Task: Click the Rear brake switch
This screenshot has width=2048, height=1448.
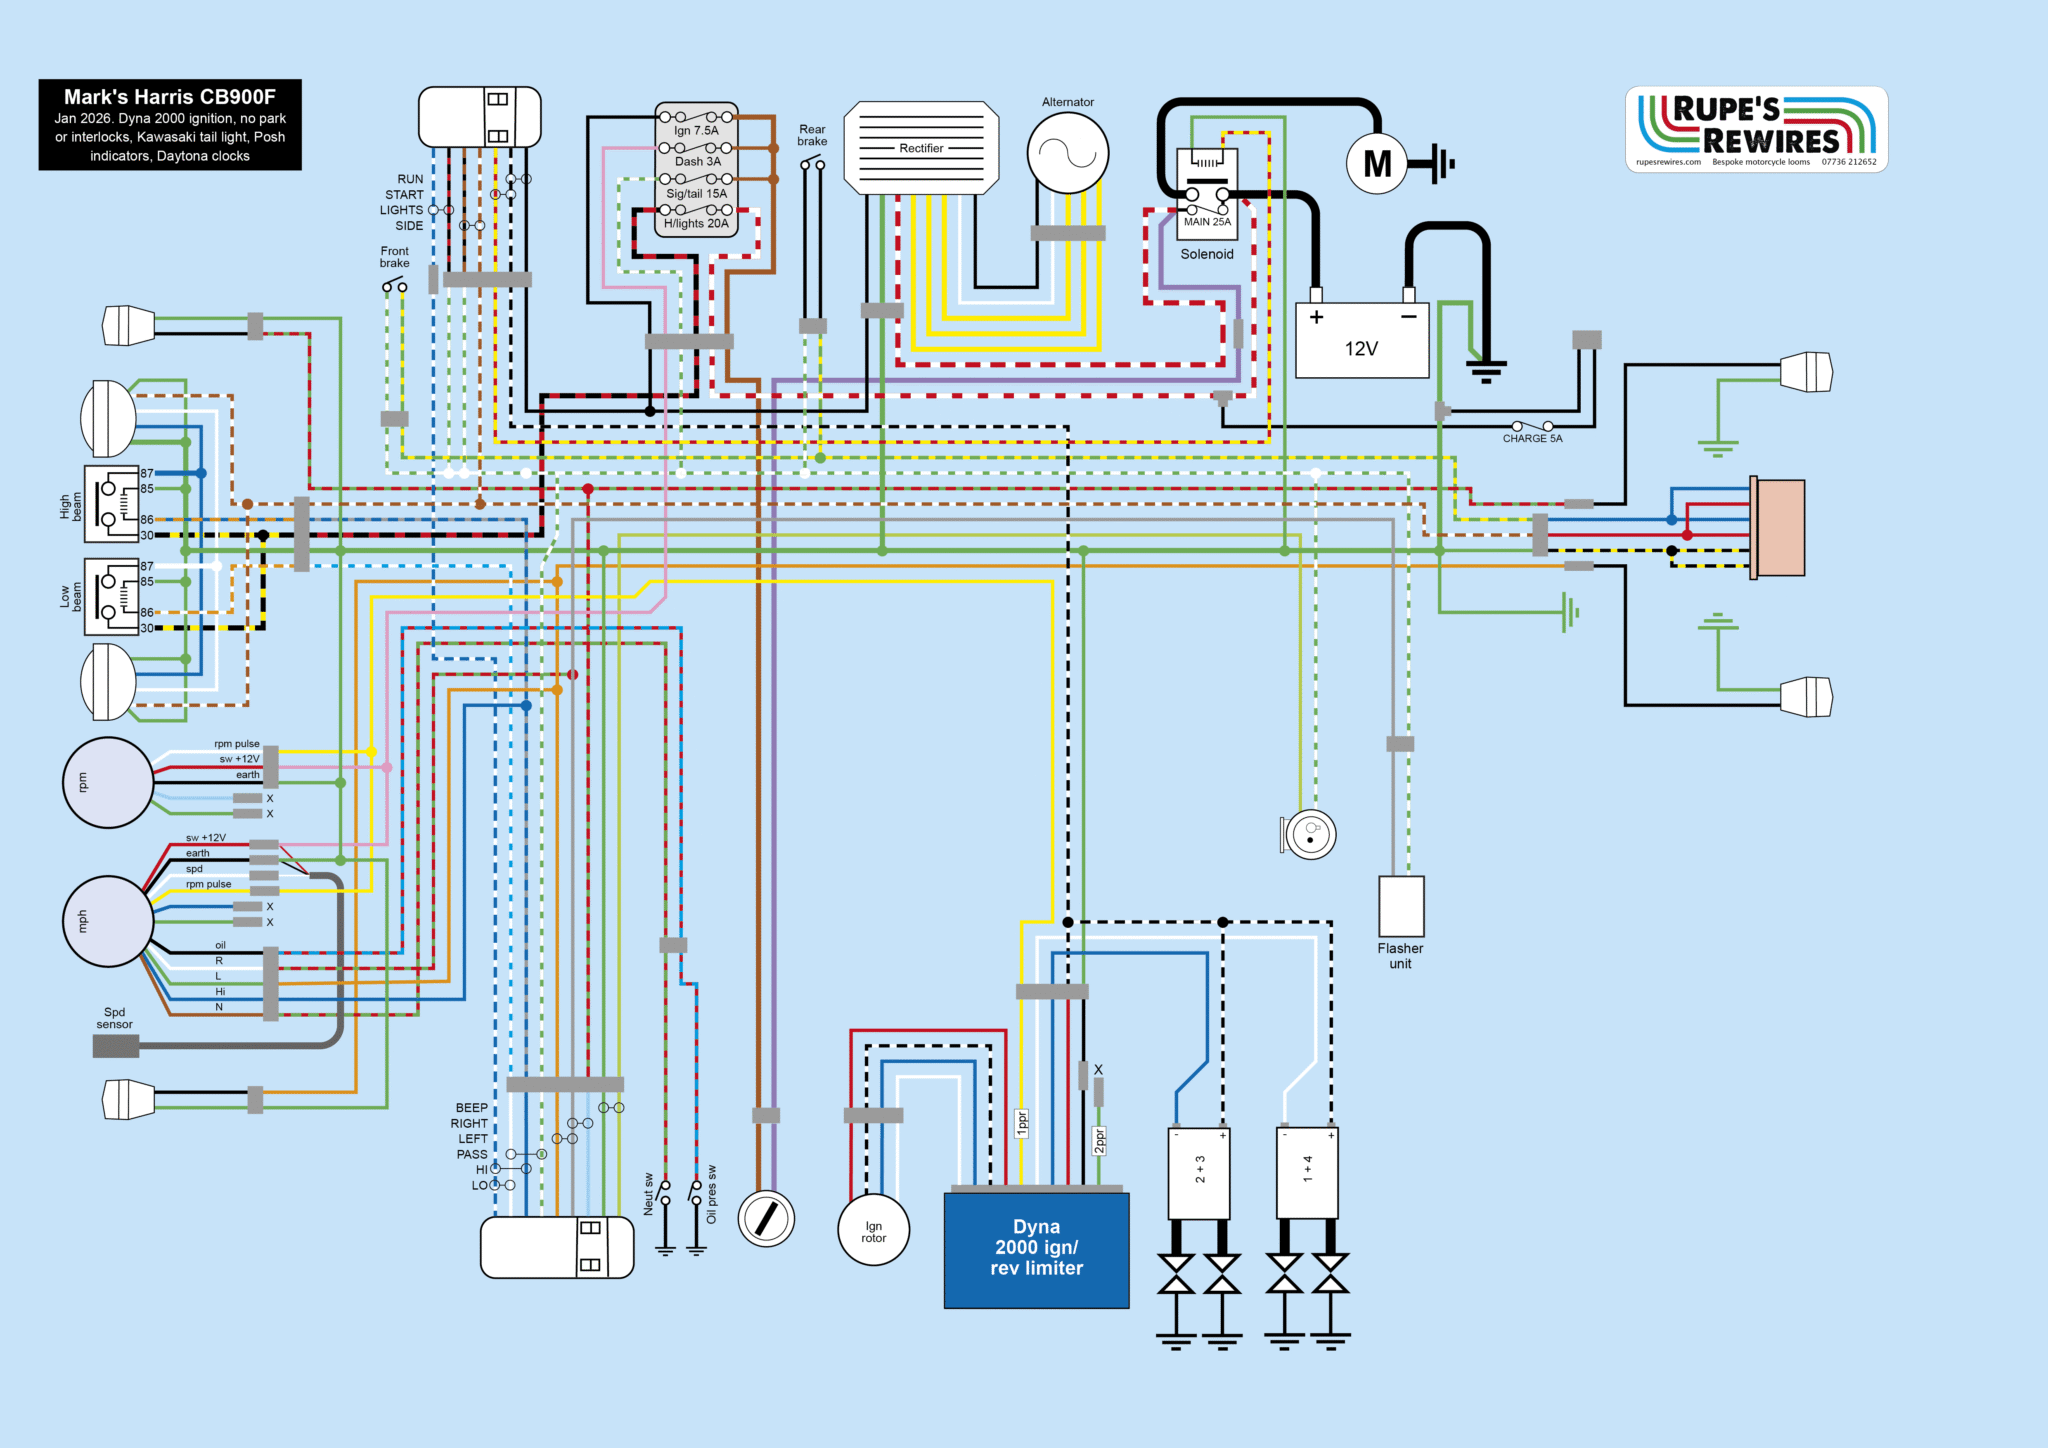Action: click(812, 163)
